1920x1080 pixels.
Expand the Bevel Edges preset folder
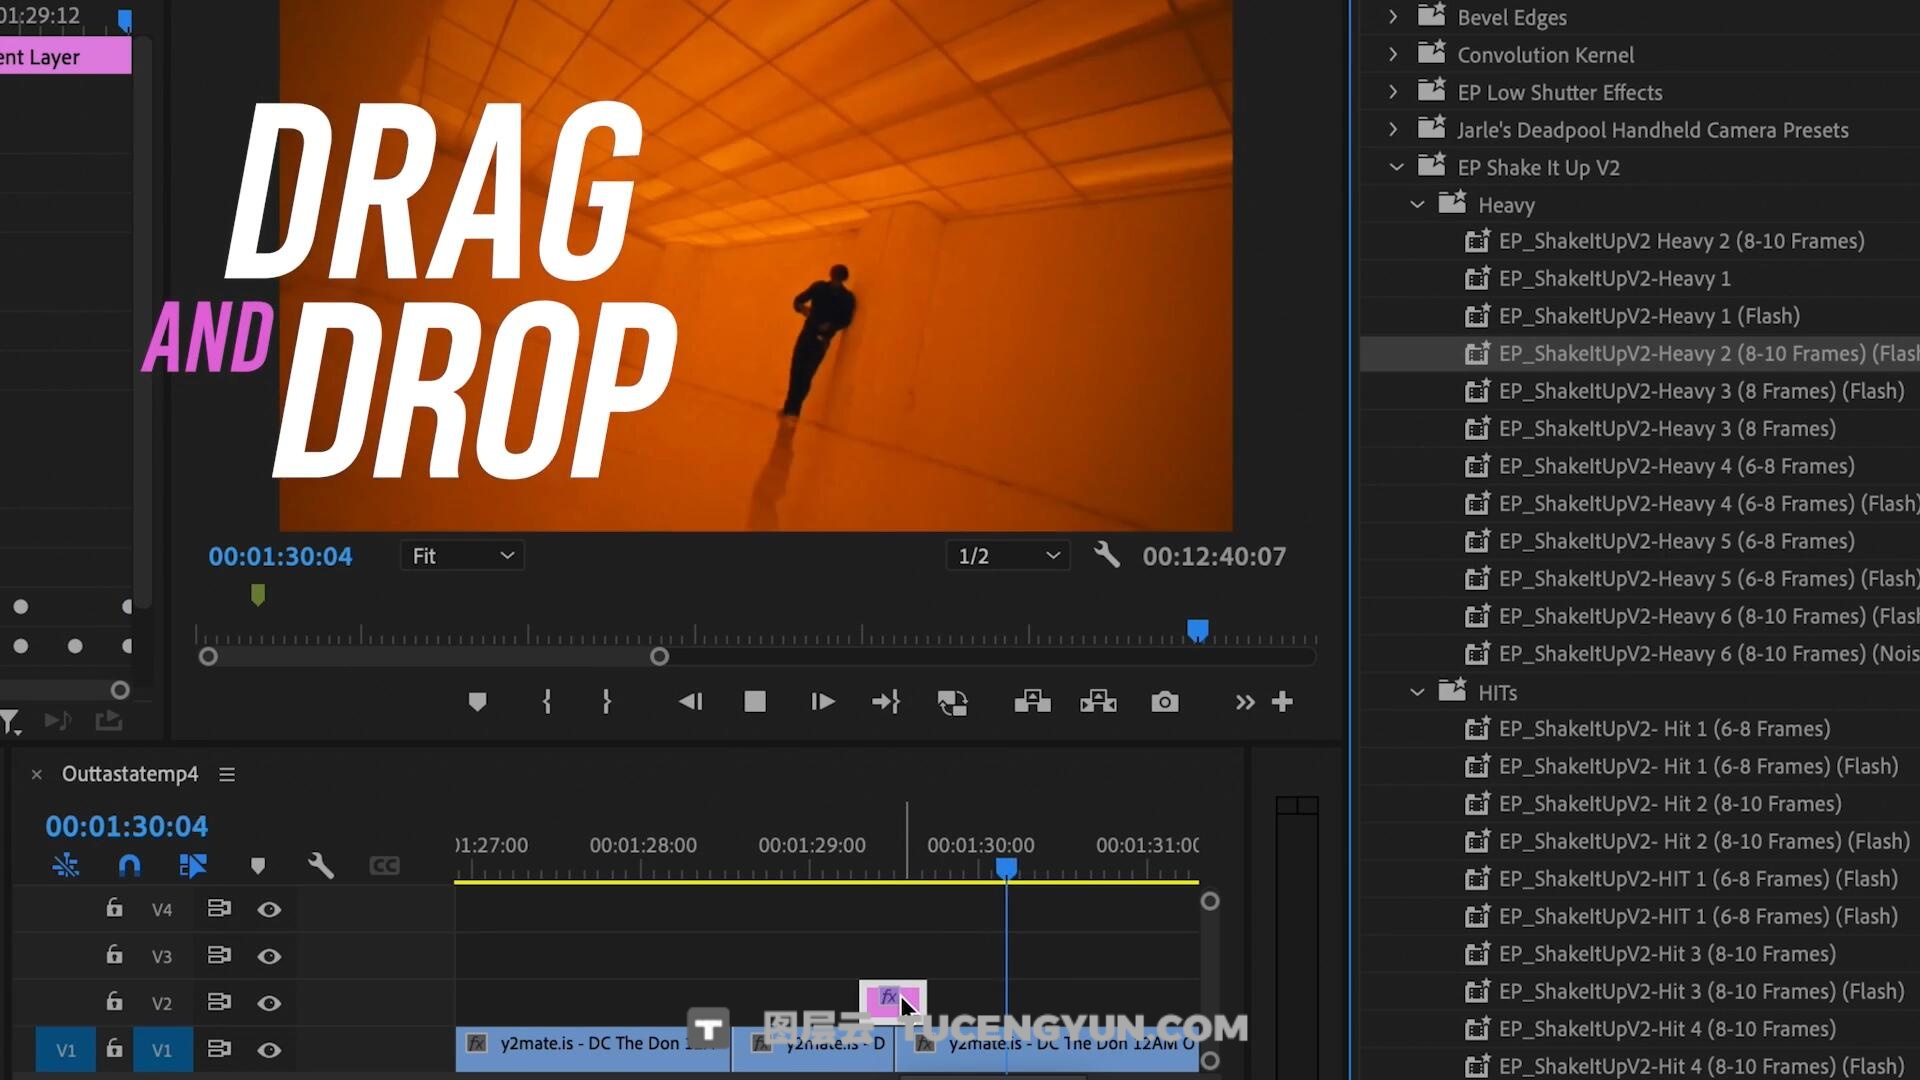coord(1393,17)
